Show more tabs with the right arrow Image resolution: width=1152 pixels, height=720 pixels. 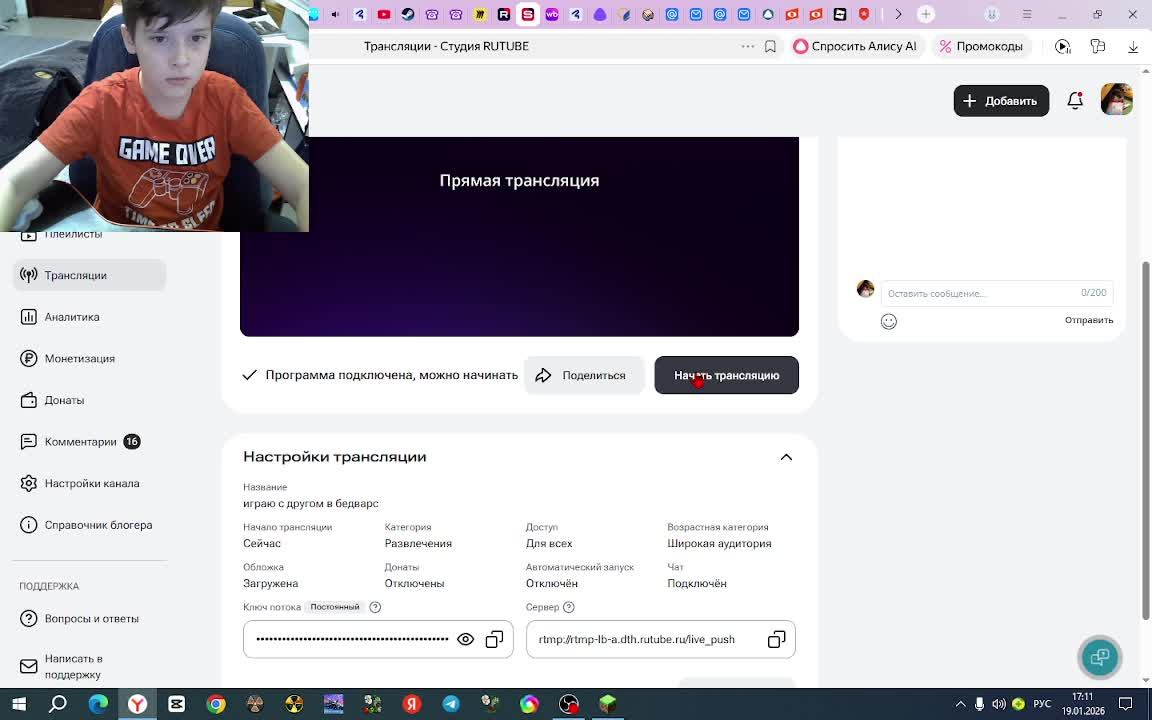(898, 14)
